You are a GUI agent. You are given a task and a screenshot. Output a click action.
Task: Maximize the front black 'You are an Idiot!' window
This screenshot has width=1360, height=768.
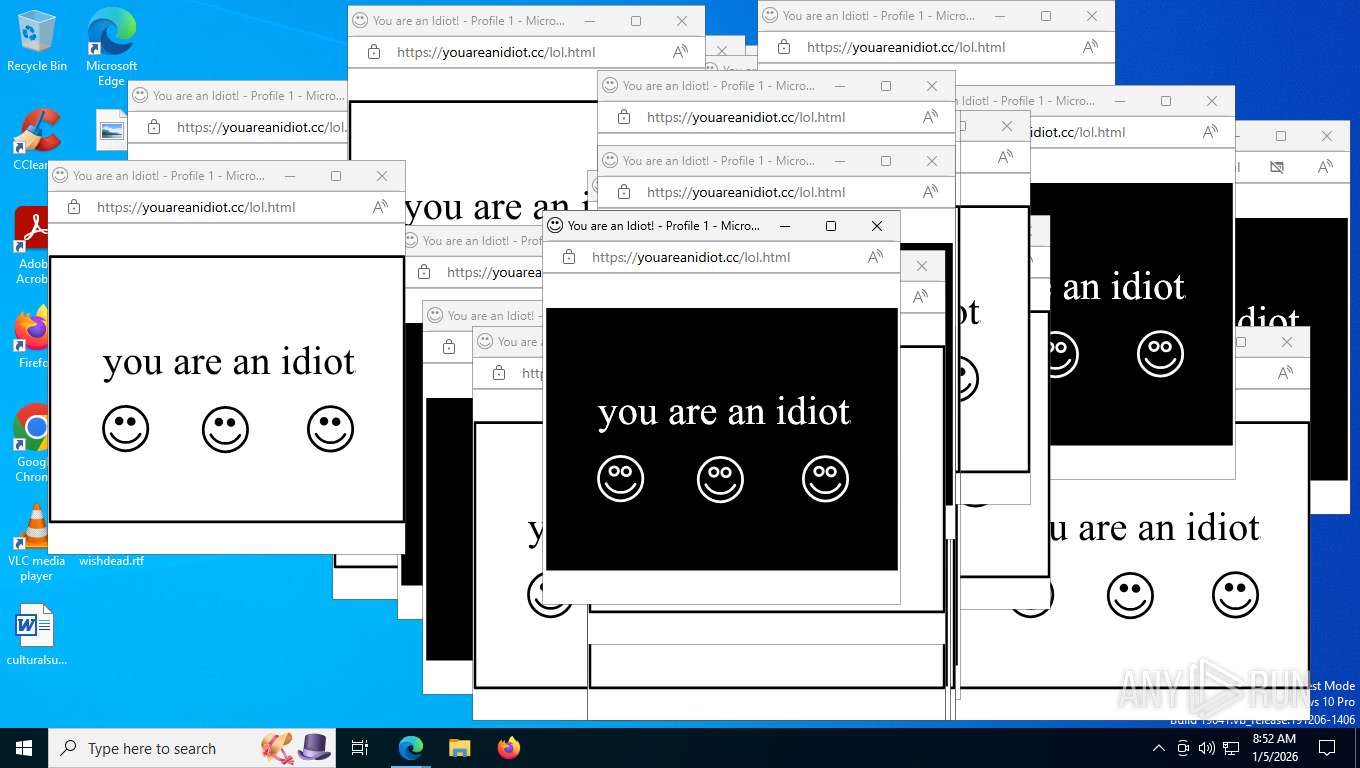830,226
